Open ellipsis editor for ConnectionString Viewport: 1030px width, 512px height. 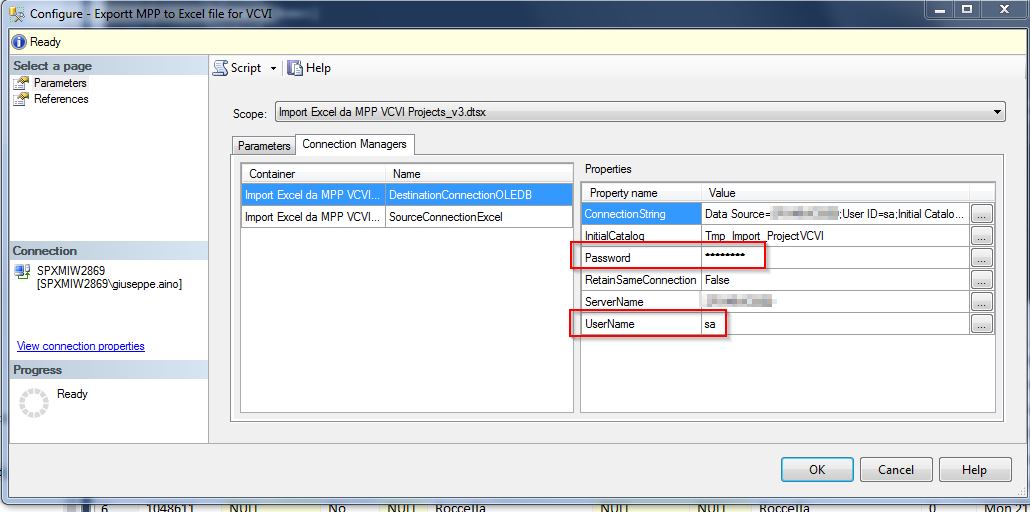[x=981, y=214]
